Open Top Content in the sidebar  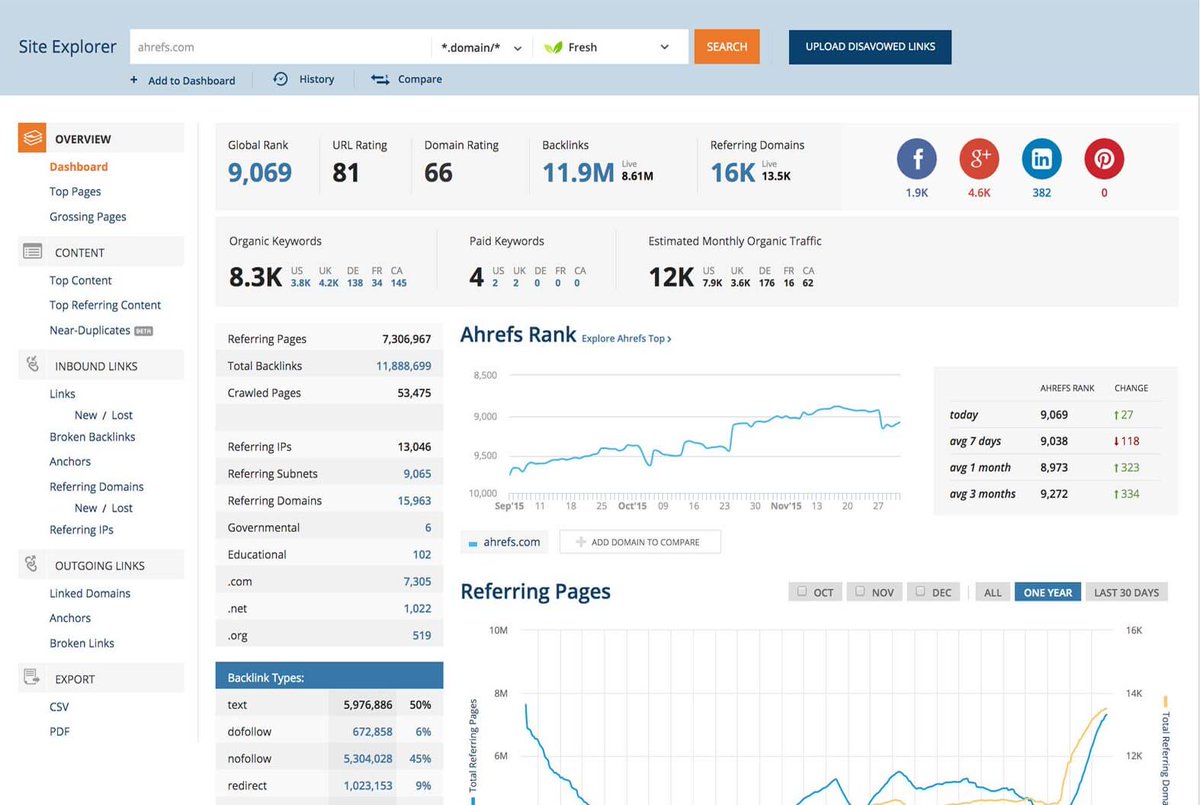click(81, 281)
